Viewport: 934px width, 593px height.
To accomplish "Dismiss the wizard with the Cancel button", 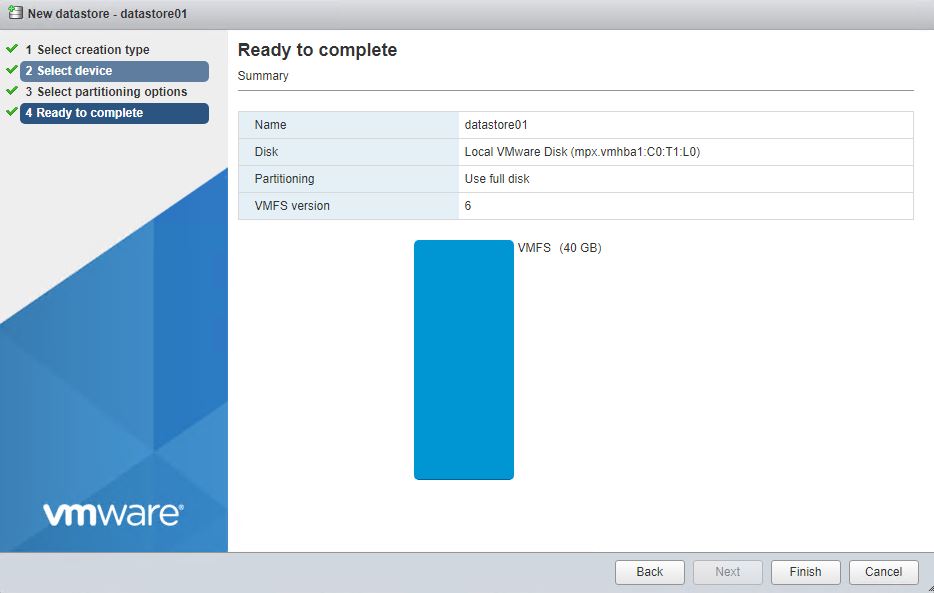I will 883,572.
